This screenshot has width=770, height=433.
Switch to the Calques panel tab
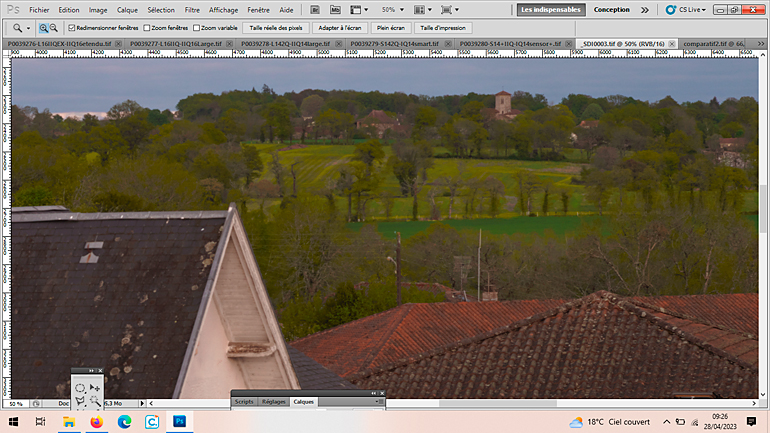click(303, 402)
